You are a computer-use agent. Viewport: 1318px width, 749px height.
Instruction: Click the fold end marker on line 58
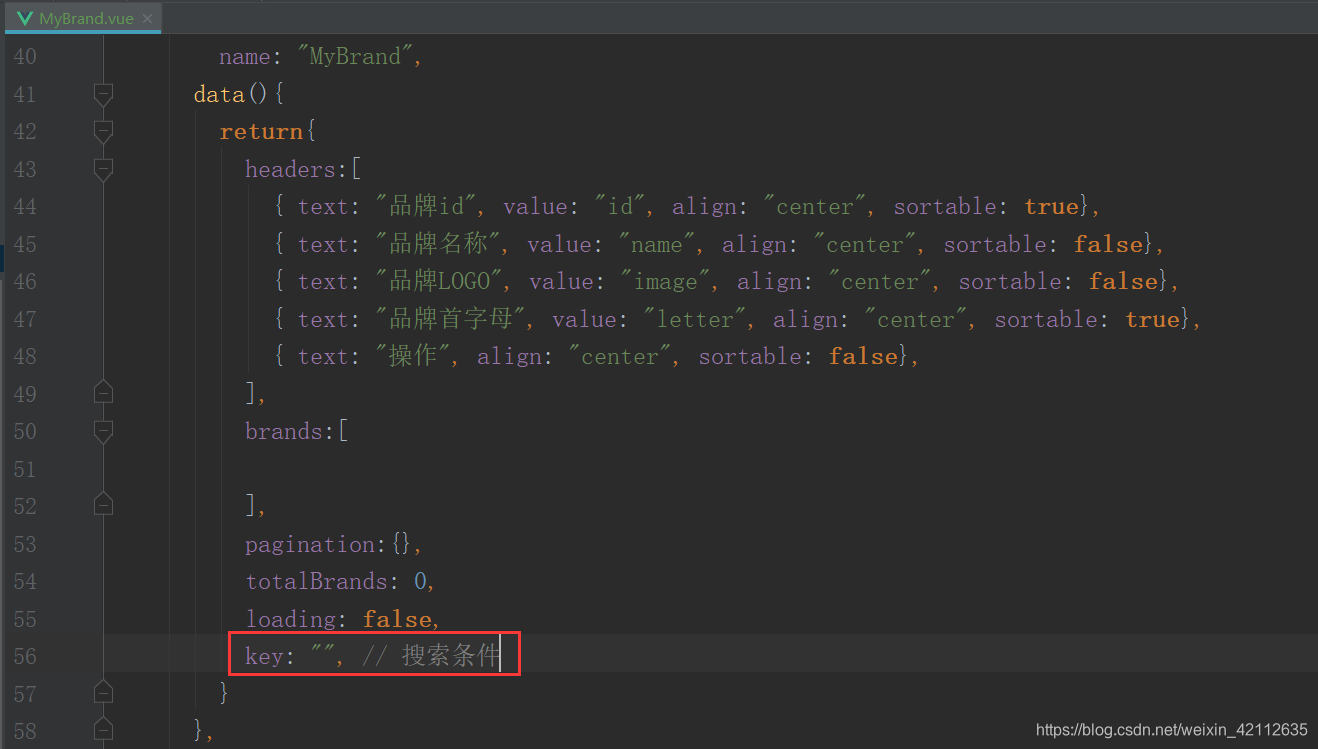point(103,730)
